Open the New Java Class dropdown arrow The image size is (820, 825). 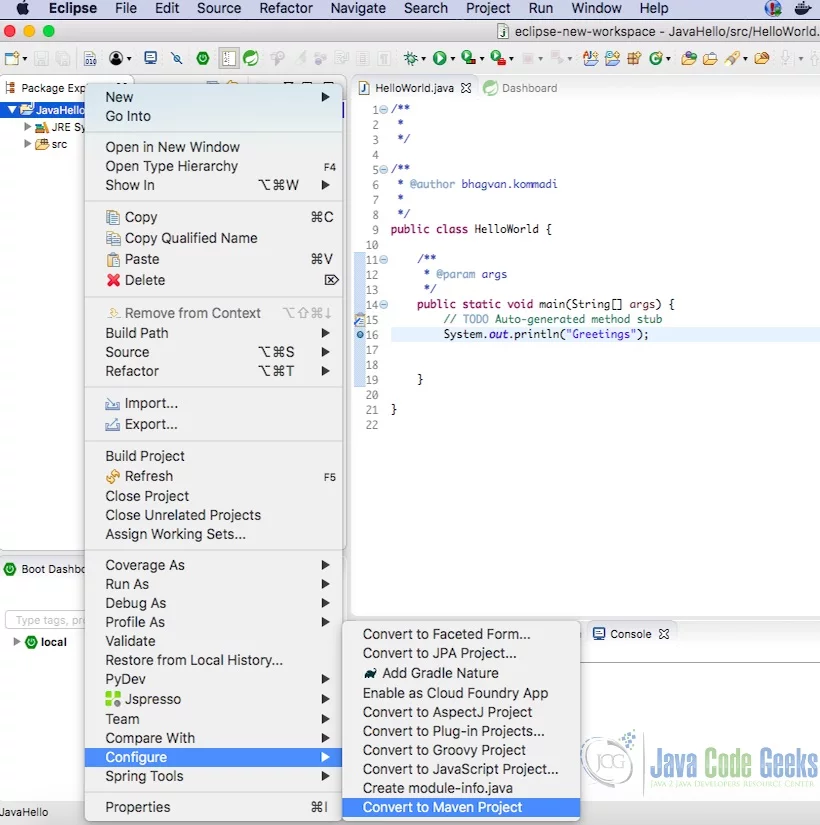668,59
